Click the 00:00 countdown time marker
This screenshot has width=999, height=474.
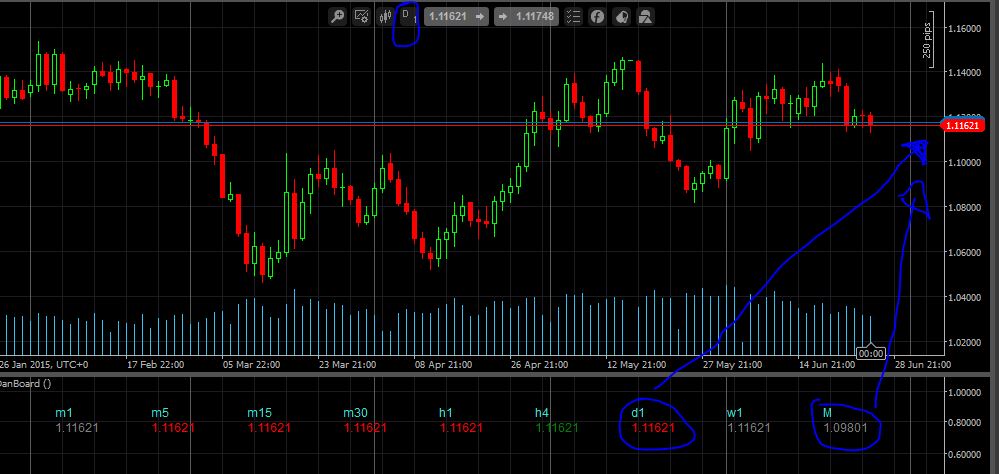click(x=870, y=352)
